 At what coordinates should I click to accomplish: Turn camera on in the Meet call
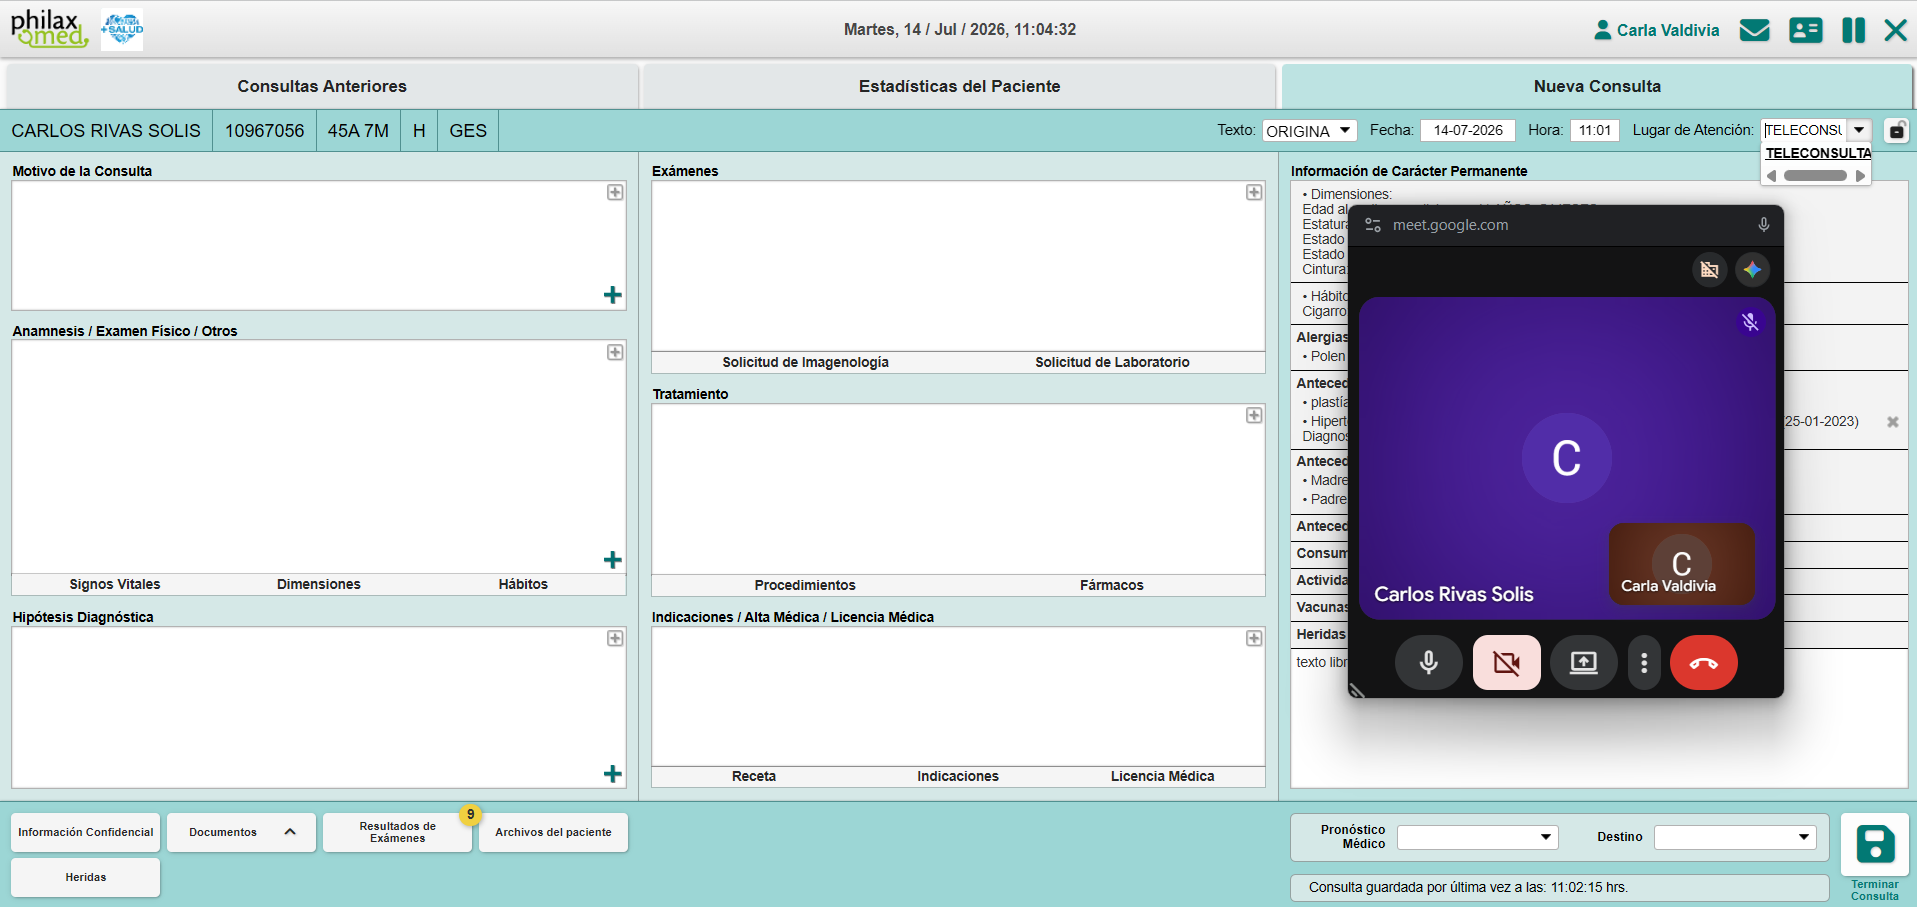[1506, 662]
